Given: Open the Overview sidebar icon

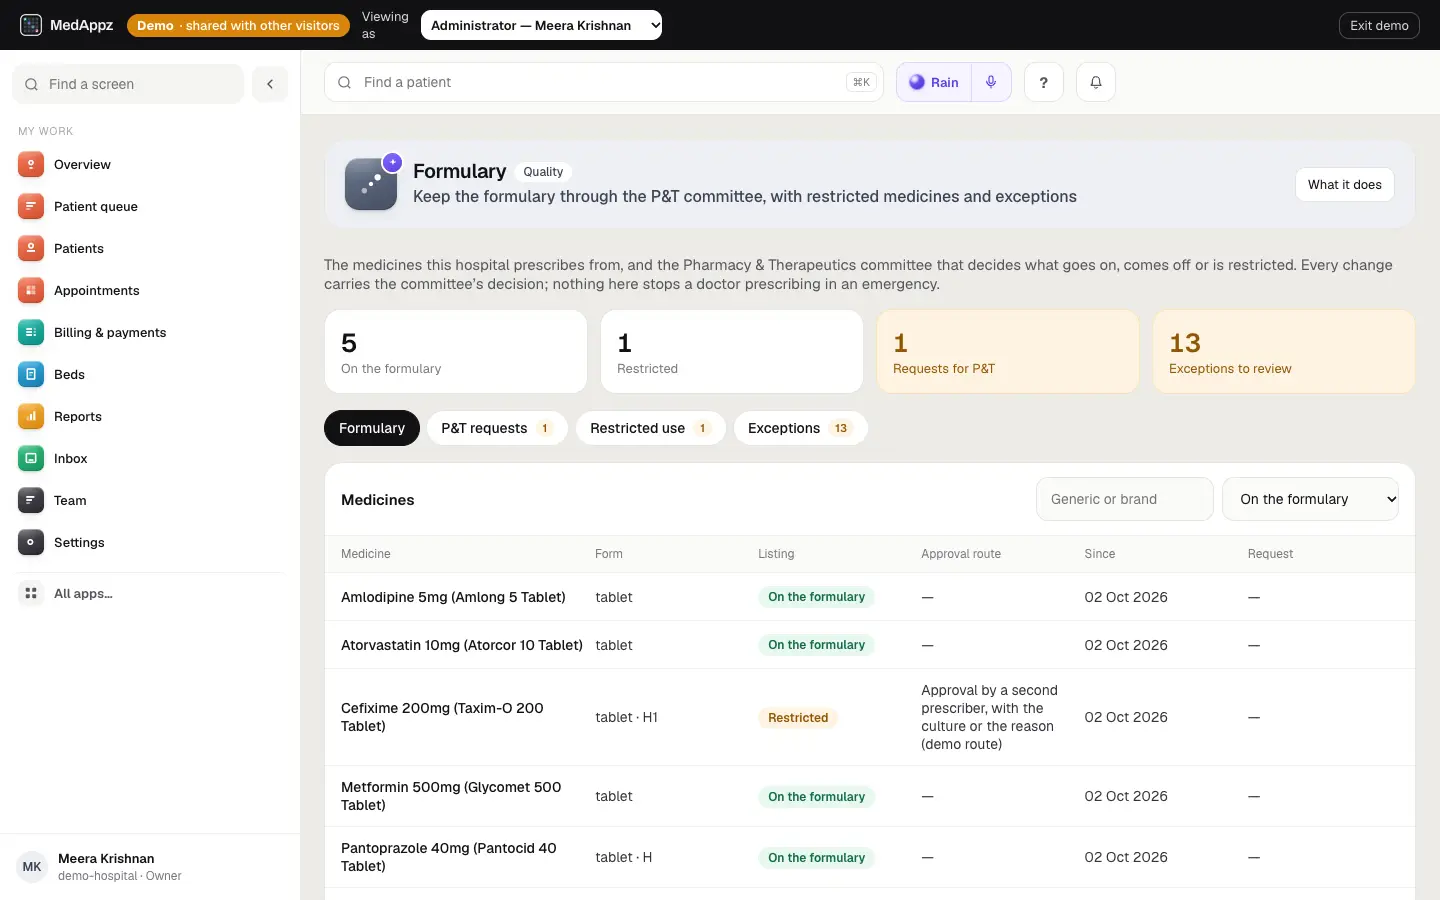Looking at the screenshot, I should pos(31,165).
